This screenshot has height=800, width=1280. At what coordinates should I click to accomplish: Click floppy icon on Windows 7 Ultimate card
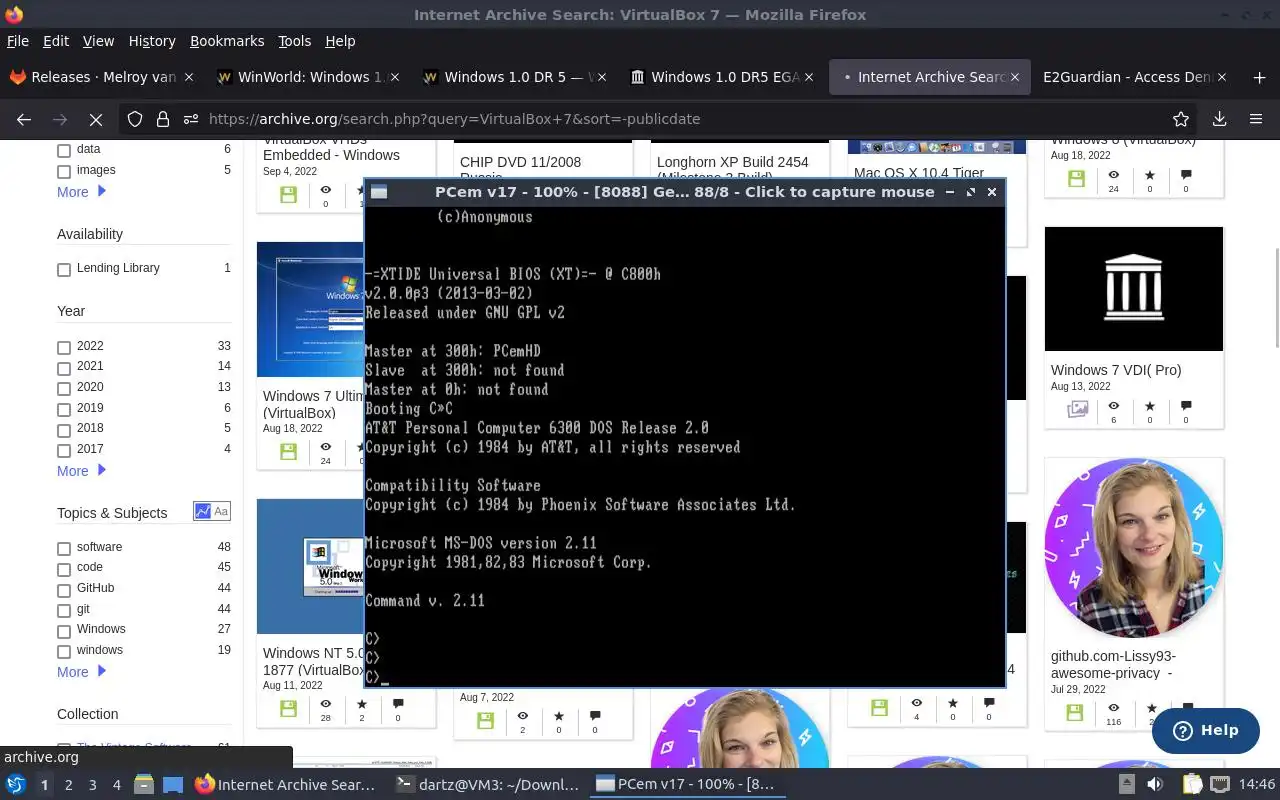click(x=288, y=452)
